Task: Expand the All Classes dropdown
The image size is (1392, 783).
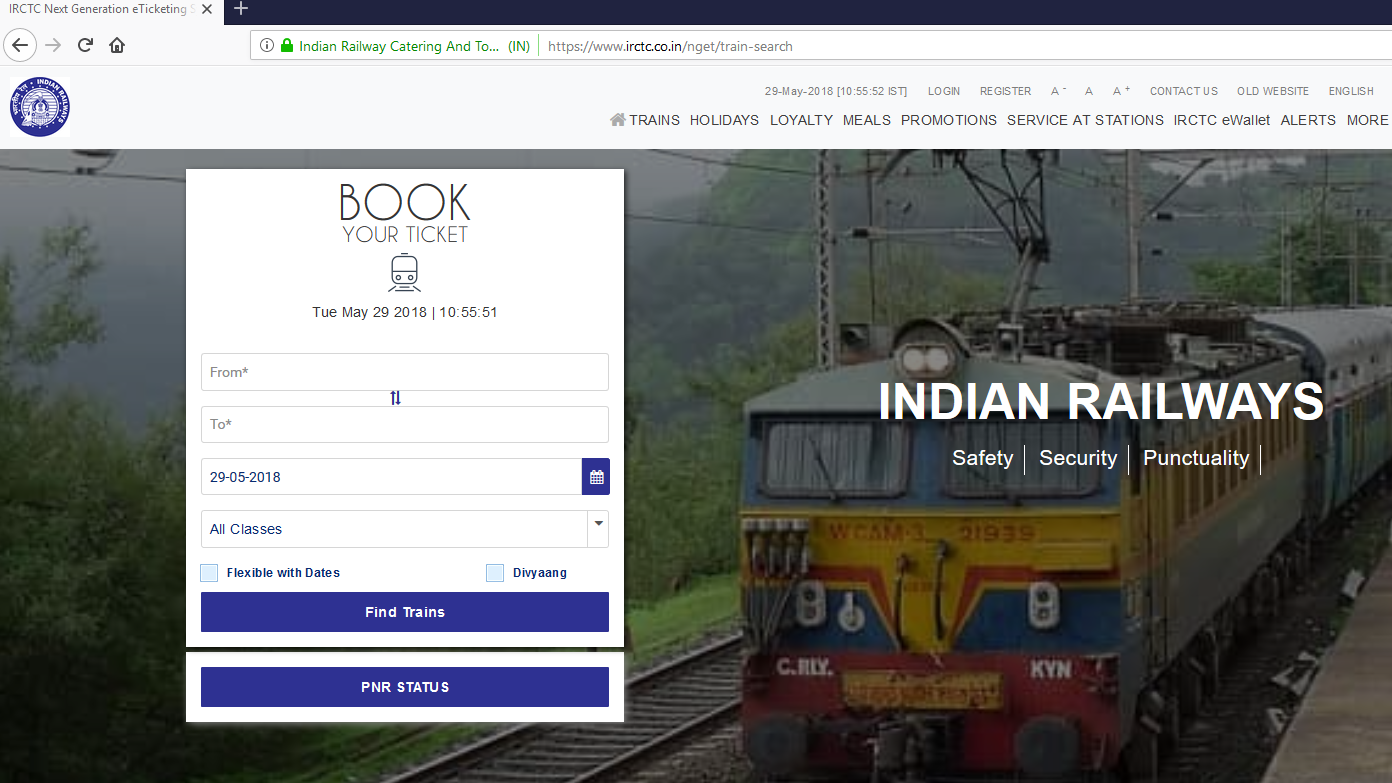Action: (405, 529)
